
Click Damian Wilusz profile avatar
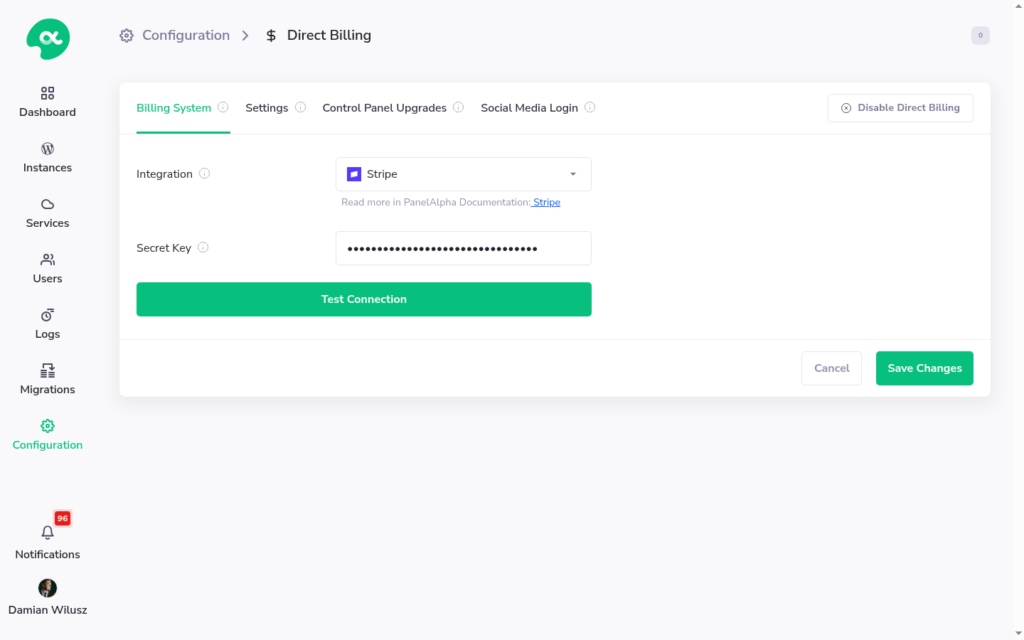48,588
